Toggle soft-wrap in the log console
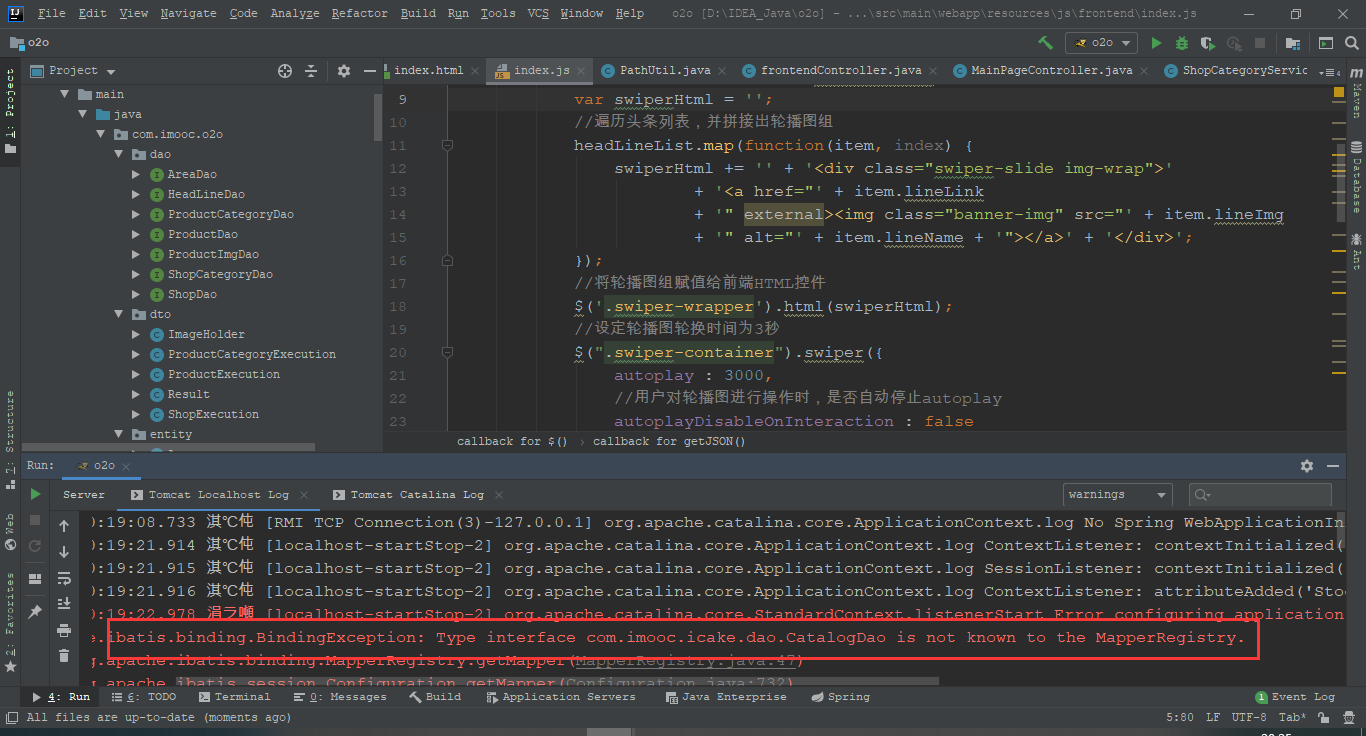This screenshot has height=736, width=1366. point(64,578)
